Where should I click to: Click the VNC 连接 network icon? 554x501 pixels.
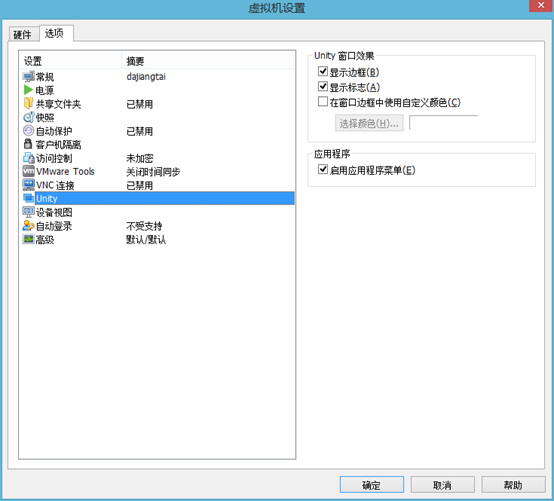29,185
